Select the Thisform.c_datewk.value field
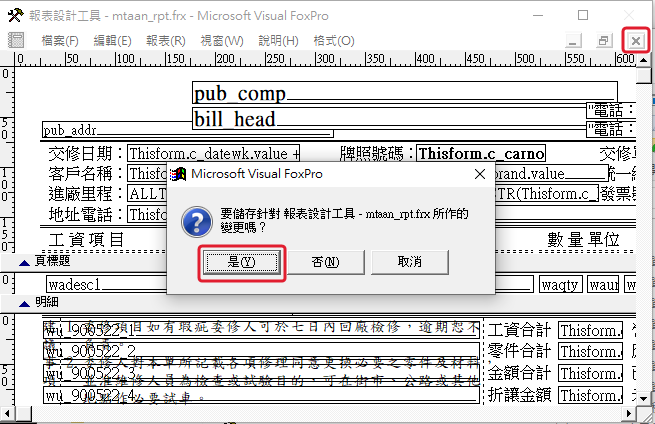 click(213, 153)
